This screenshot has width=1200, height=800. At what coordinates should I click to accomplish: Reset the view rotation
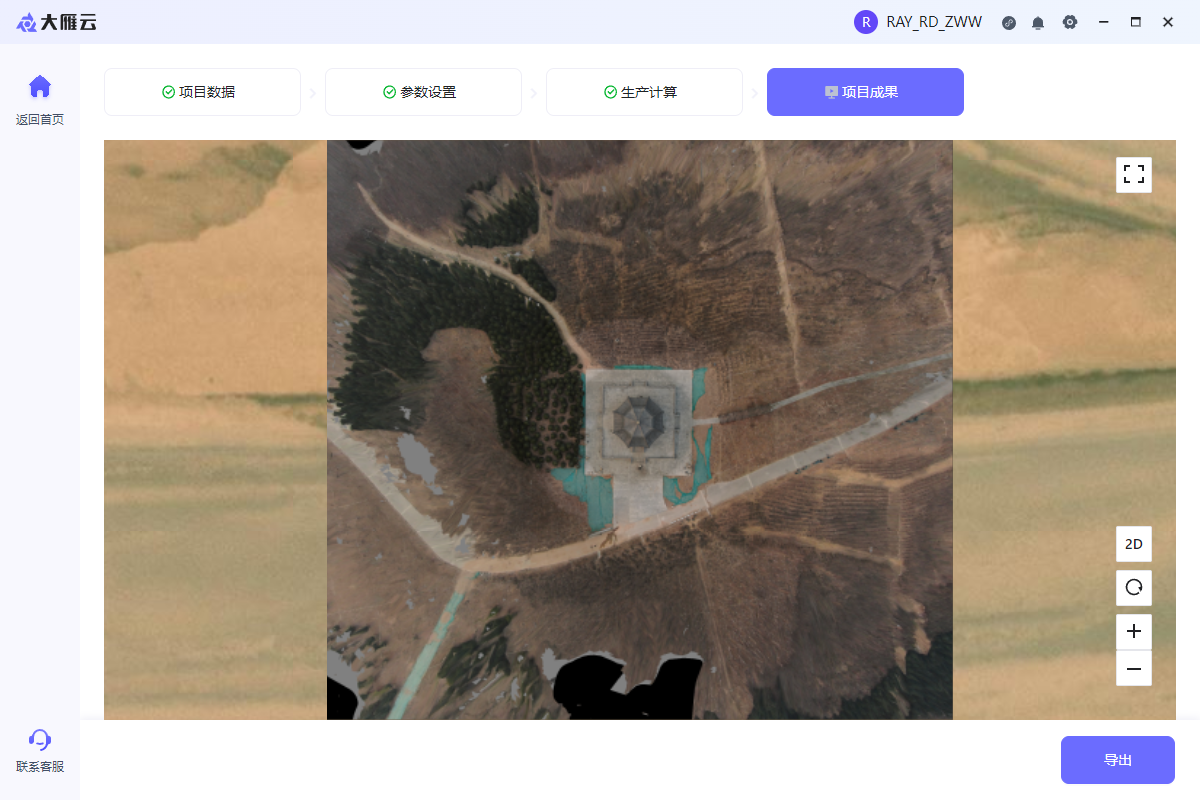pyautogui.click(x=1134, y=588)
